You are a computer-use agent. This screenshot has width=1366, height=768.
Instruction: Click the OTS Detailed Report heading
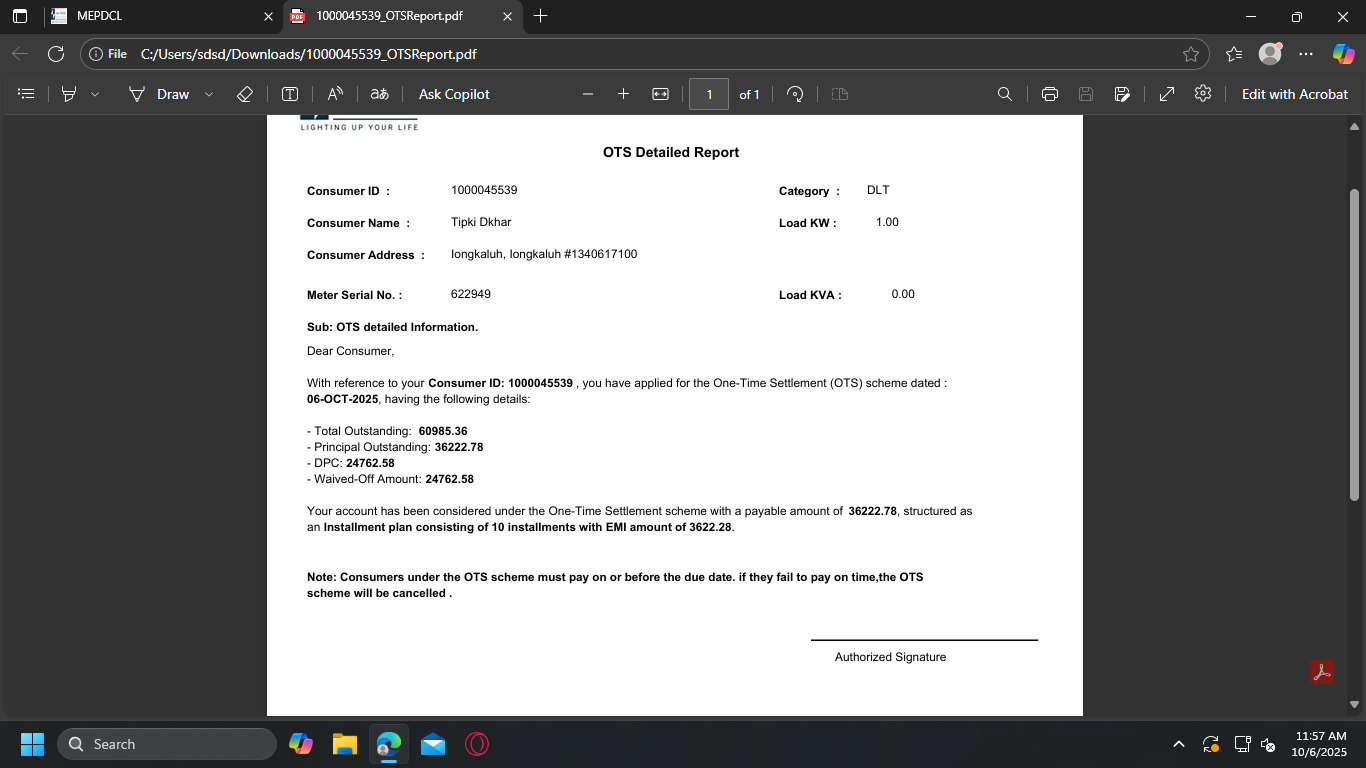point(671,153)
